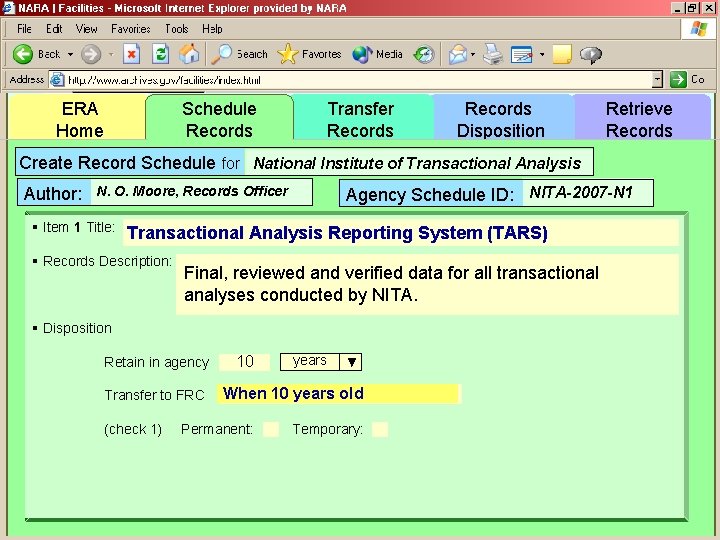Open the History icon
Viewport: 720px width, 540px height.
(x=424, y=54)
